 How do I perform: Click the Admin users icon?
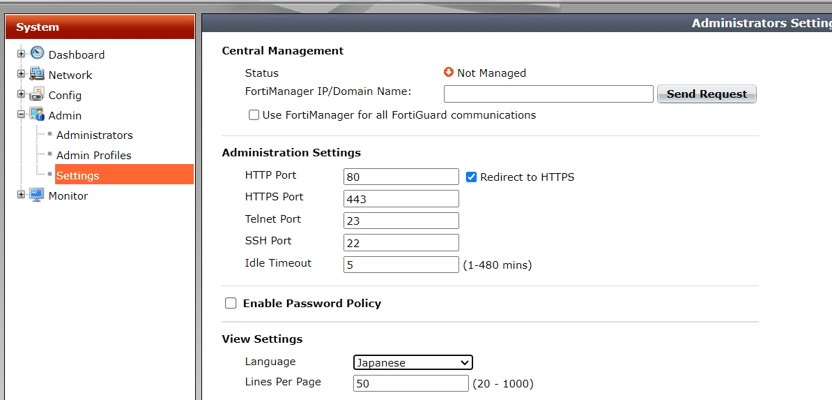37,115
